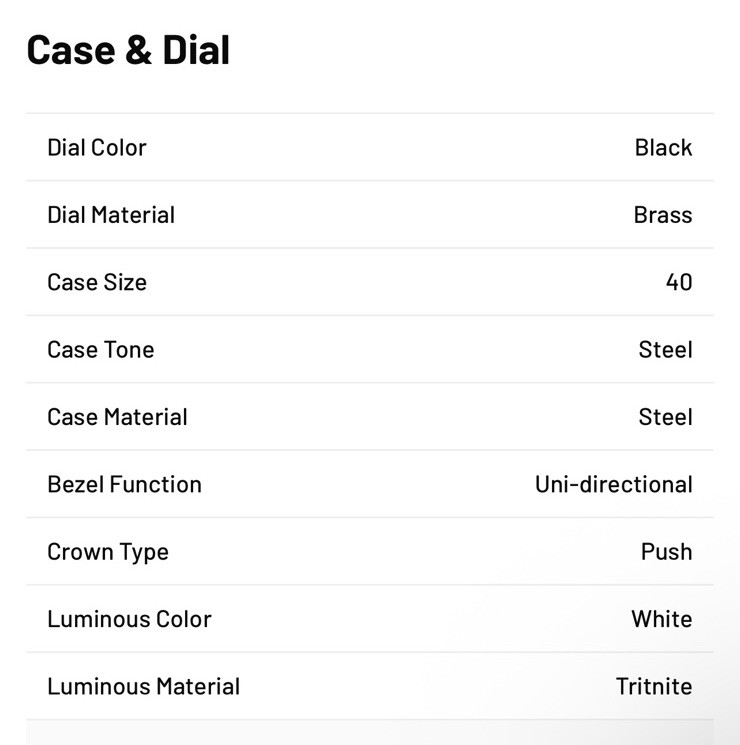Select the Case Tone label
The image size is (740, 745).
101,350
